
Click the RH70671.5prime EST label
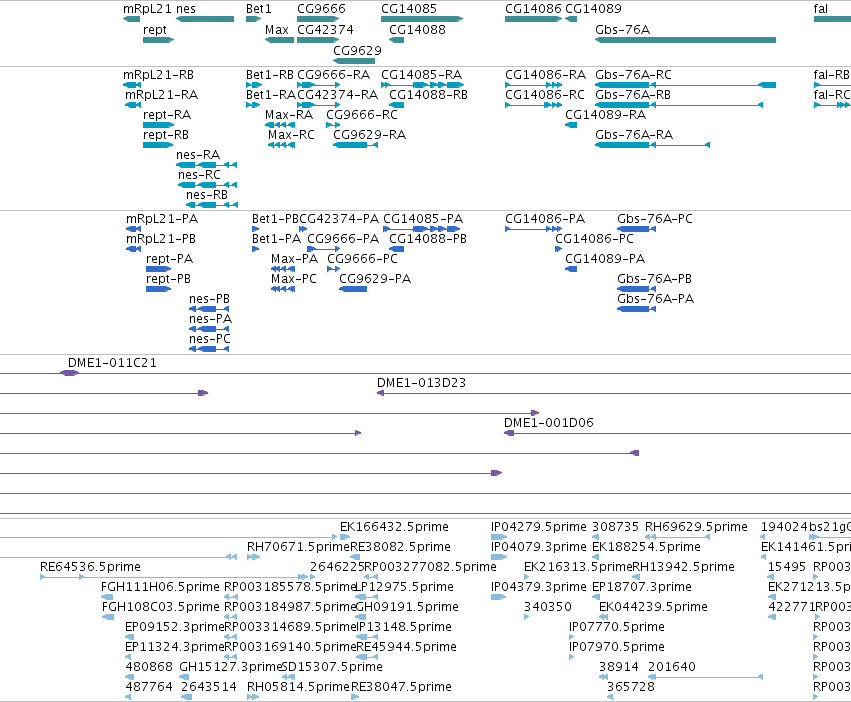click(x=299, y=547)
